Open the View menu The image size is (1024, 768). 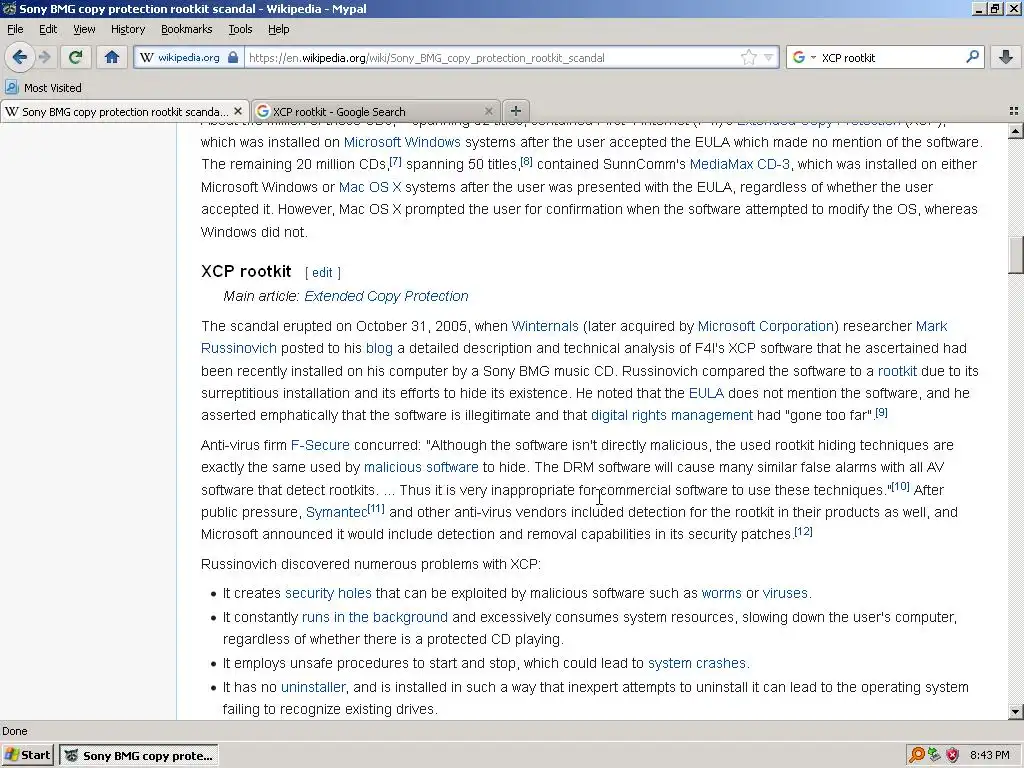[84, 29]
